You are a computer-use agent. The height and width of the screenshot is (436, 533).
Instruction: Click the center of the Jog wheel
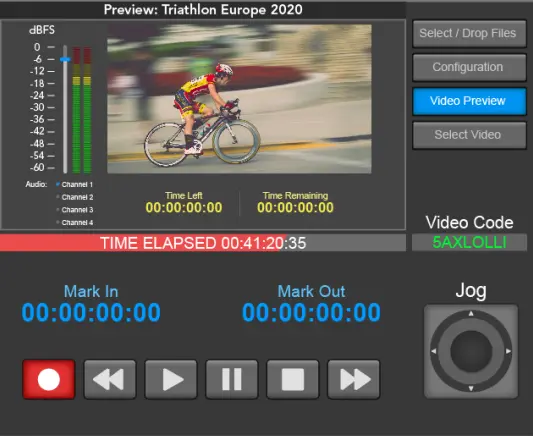tap(471, 351)
